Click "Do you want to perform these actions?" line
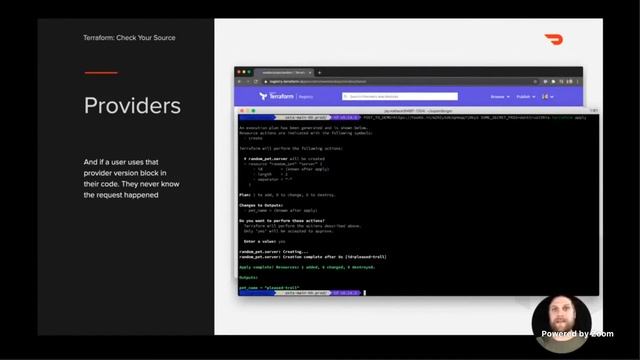The width and height of the screenshot is (640, 360). (x=282, y=220)
